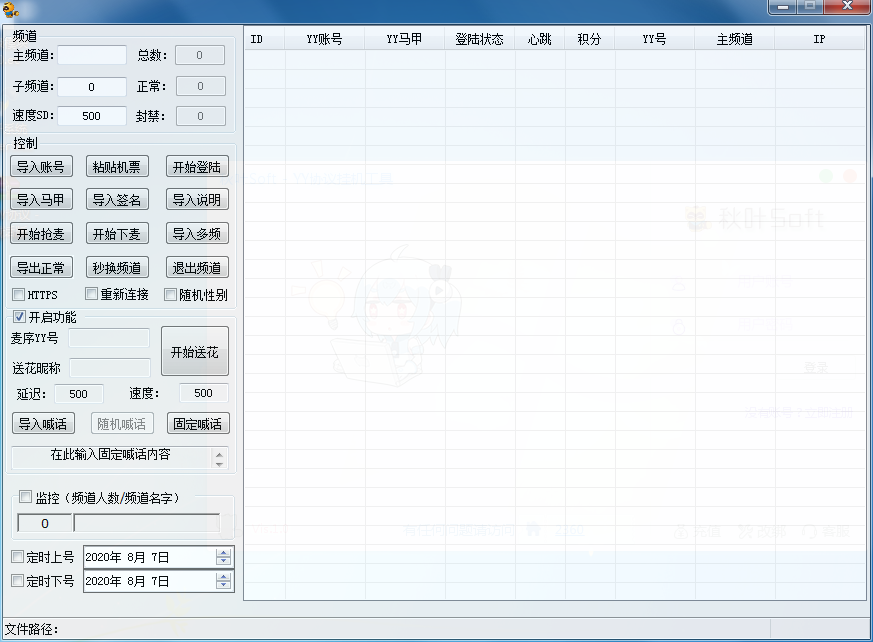Click the 封禁 count field
Image resolution: width=873 pixels, height=642 pixels.
click(201, 116)
